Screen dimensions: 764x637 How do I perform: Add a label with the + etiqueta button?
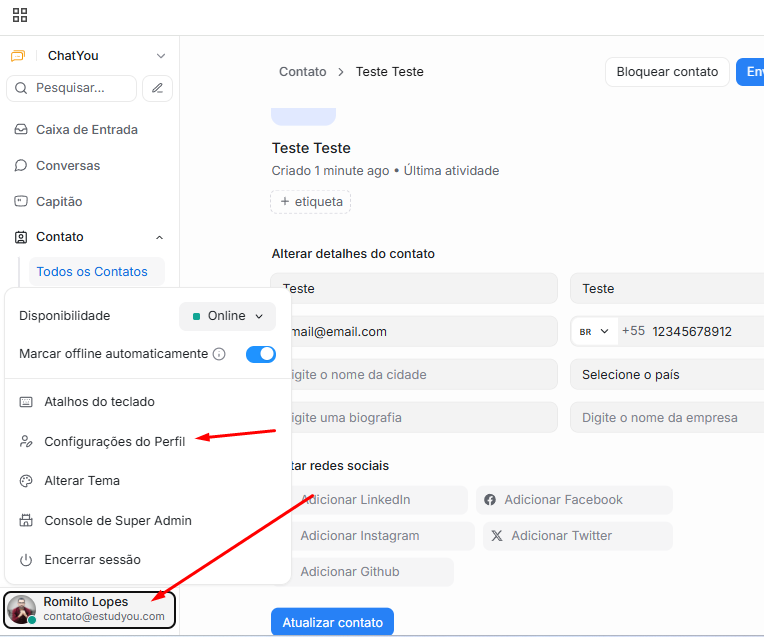tap(311, 202)
